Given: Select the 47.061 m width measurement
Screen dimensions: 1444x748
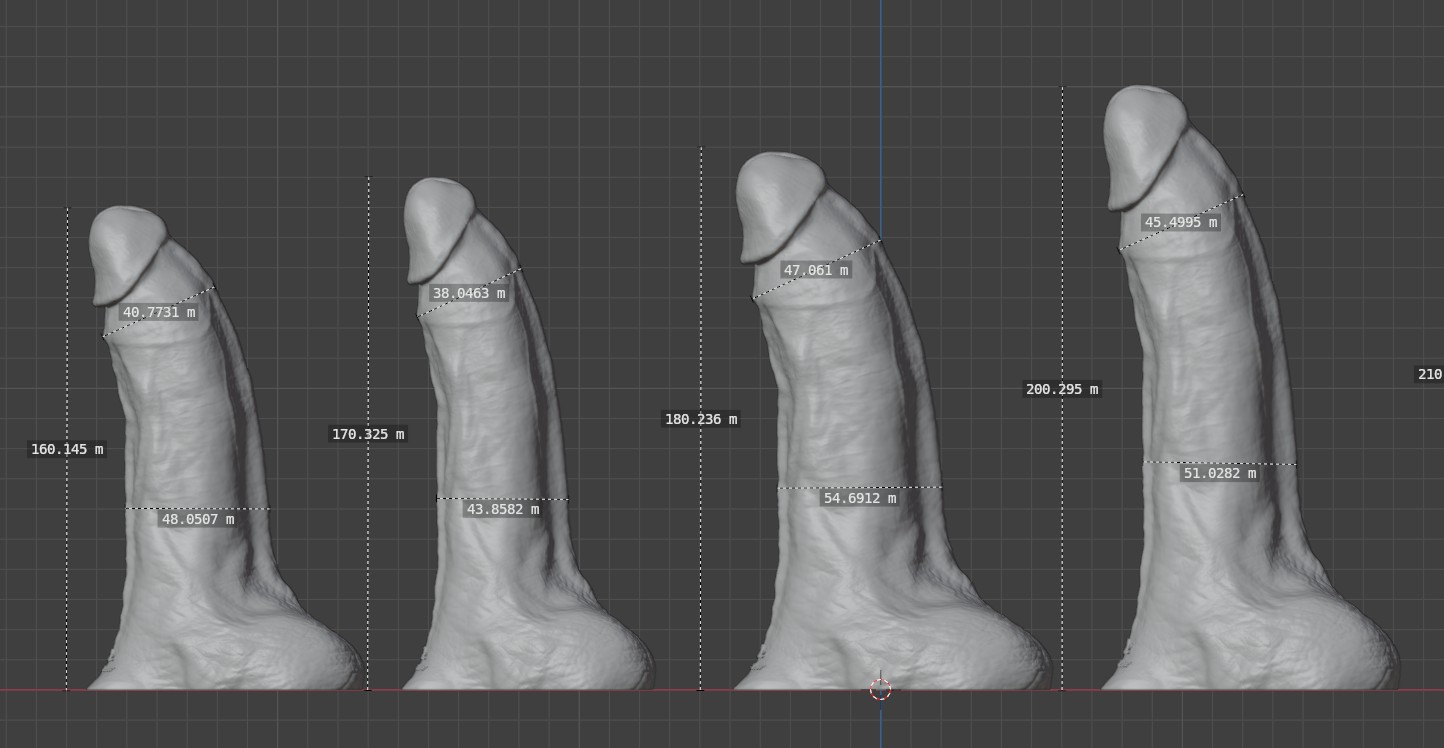Looking at the screenshot, I should tap(816, 270).
